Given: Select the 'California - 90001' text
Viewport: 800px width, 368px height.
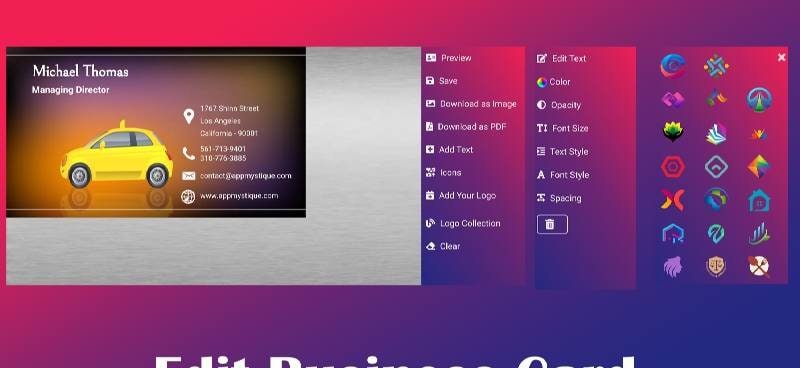Looking at the screenshot, I should pos(229,133).
